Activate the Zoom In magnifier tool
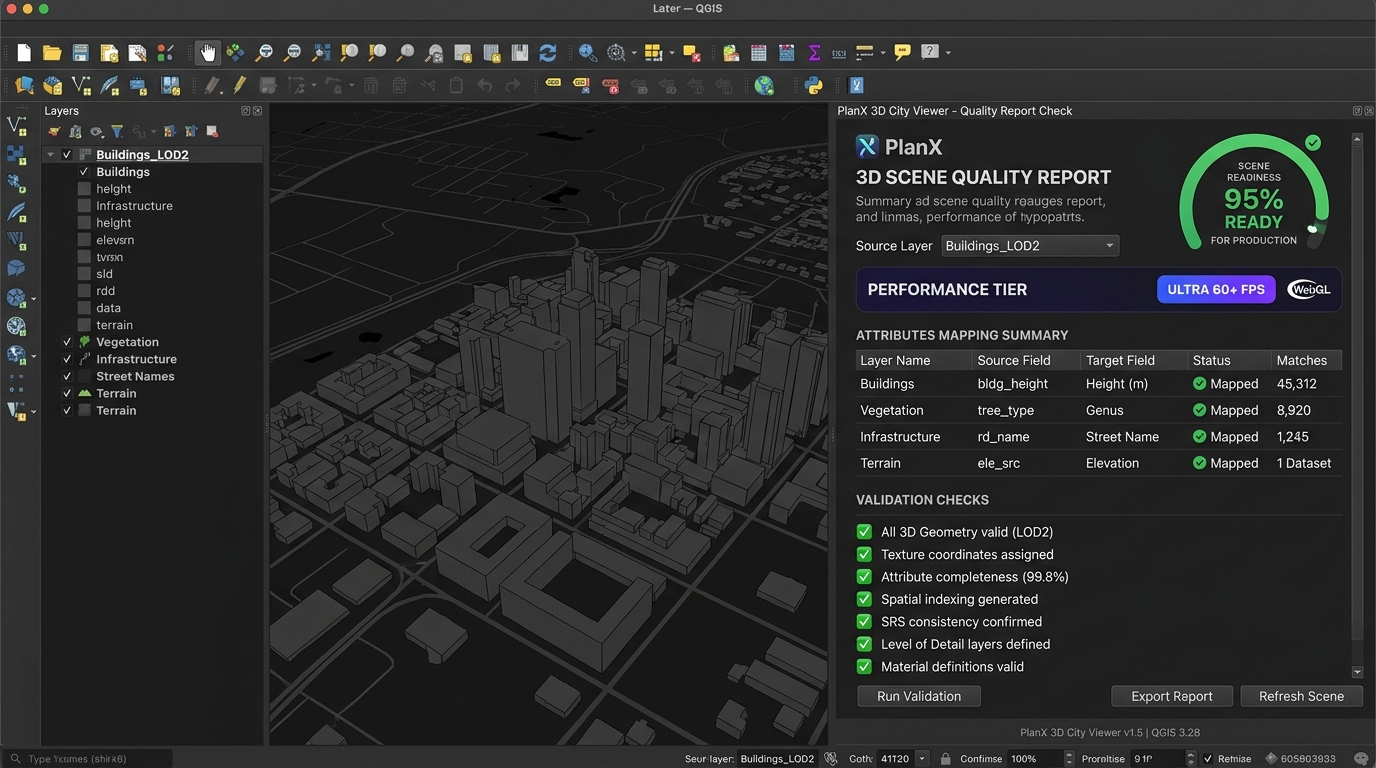The width and height of the screenshot is (1376, 768). click(x=264, y=53)
